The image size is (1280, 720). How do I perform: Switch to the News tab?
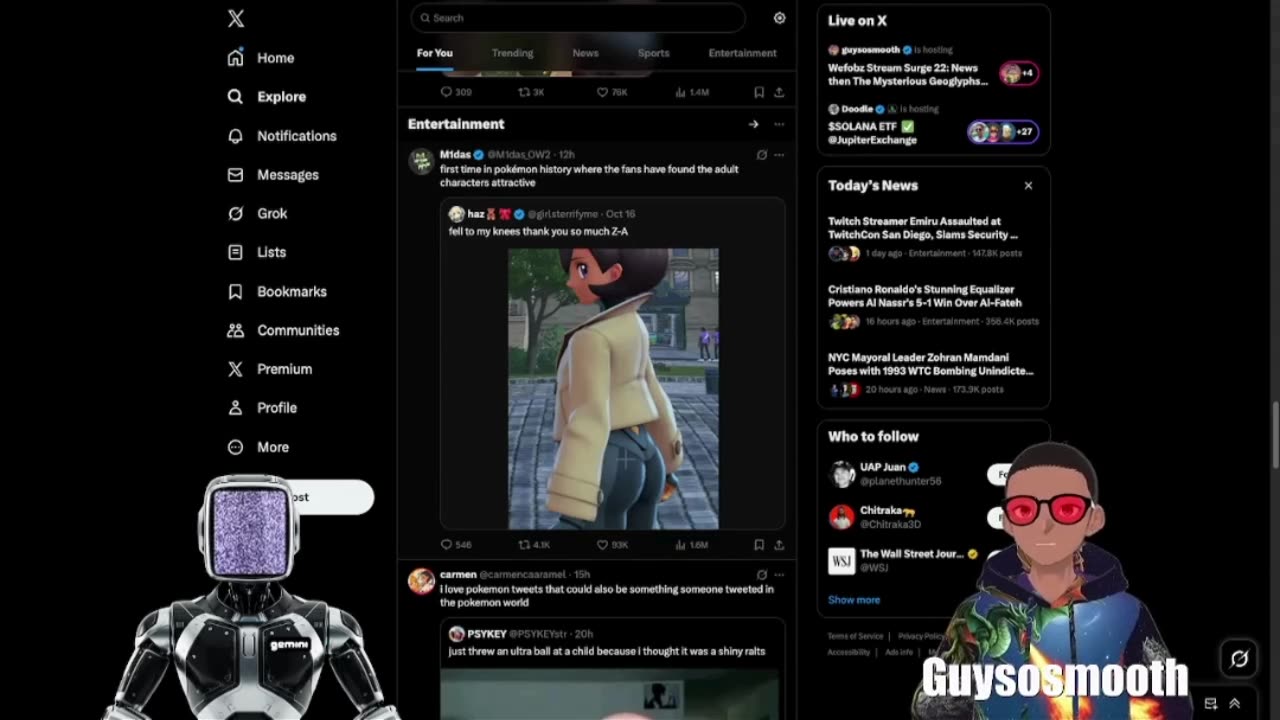[585, 53]
